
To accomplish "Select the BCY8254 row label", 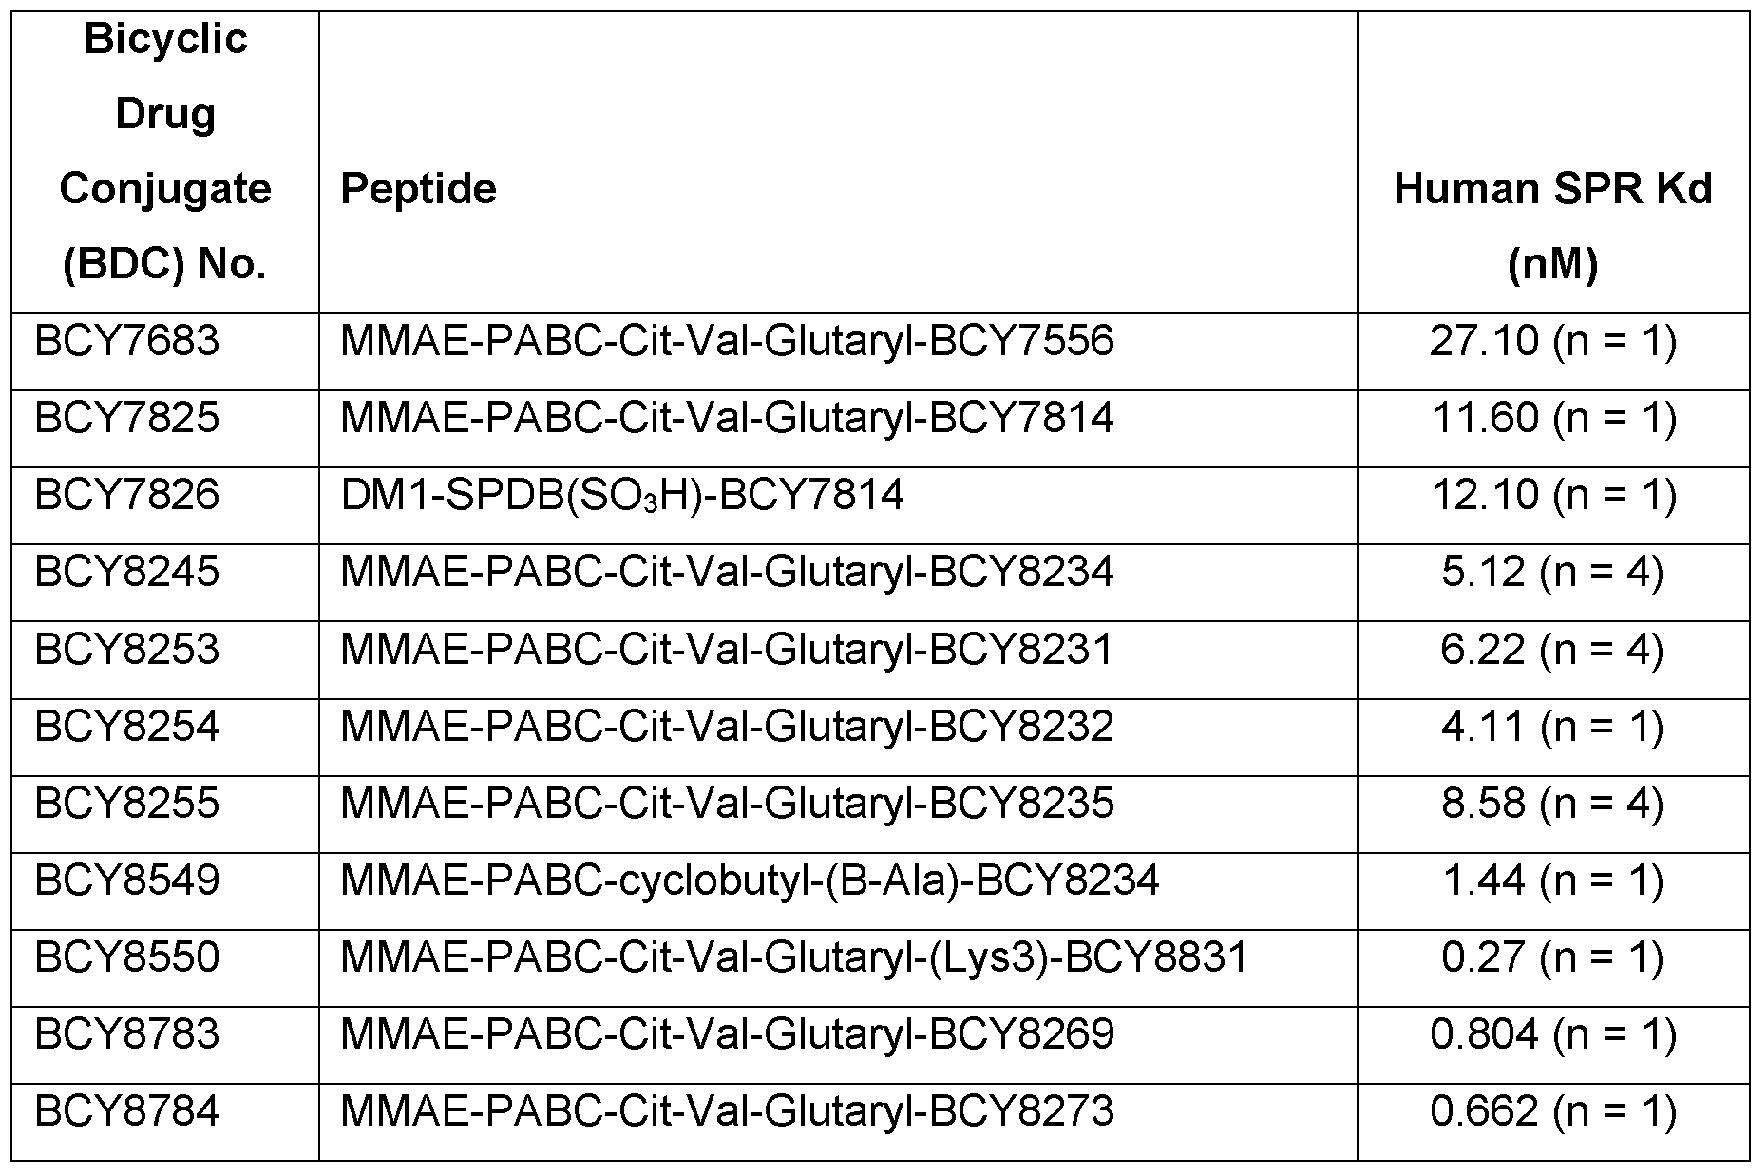I will (127, 727).
